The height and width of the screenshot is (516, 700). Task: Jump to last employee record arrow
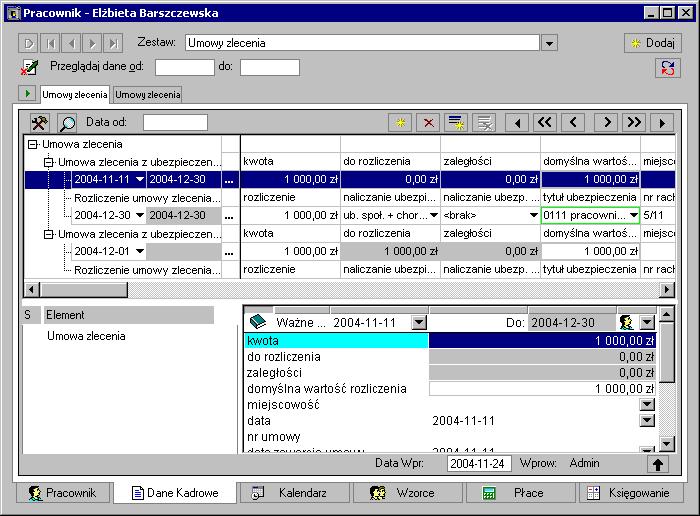point(113,43)
